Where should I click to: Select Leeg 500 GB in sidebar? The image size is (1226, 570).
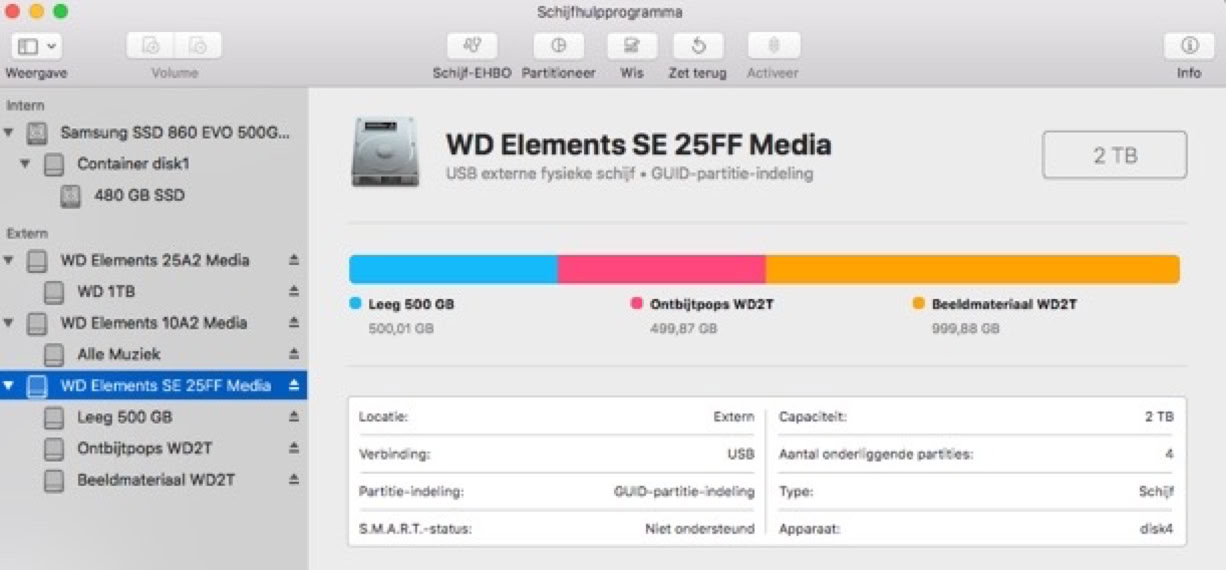(x=124, y=417)
